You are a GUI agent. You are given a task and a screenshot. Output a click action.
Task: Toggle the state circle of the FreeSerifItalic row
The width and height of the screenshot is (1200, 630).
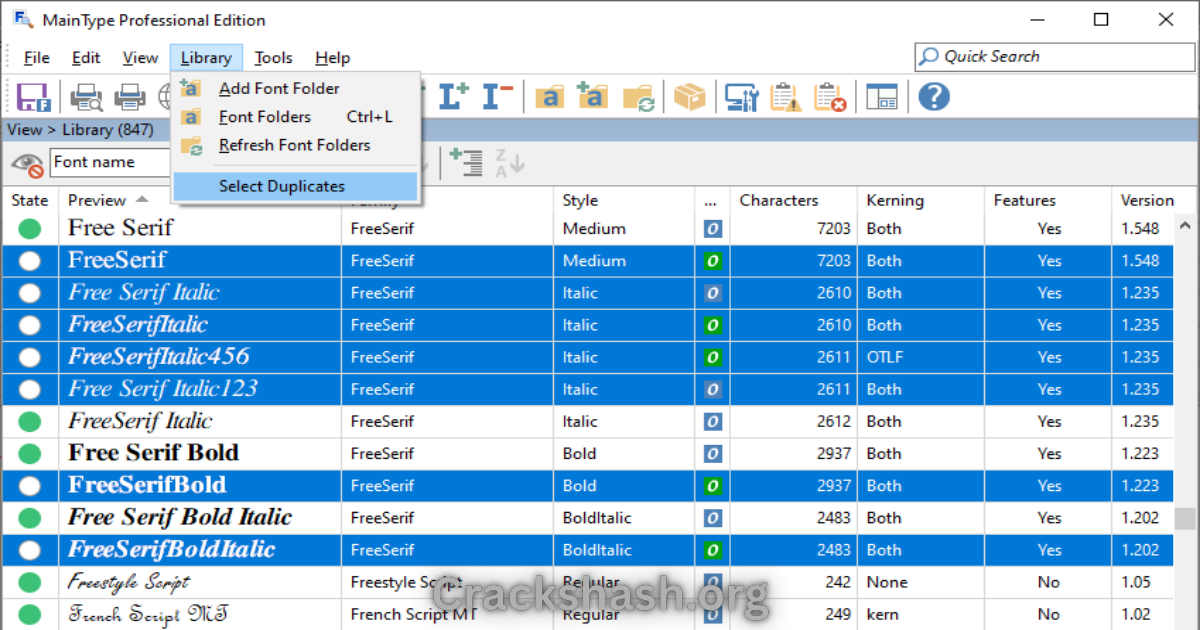30,325
